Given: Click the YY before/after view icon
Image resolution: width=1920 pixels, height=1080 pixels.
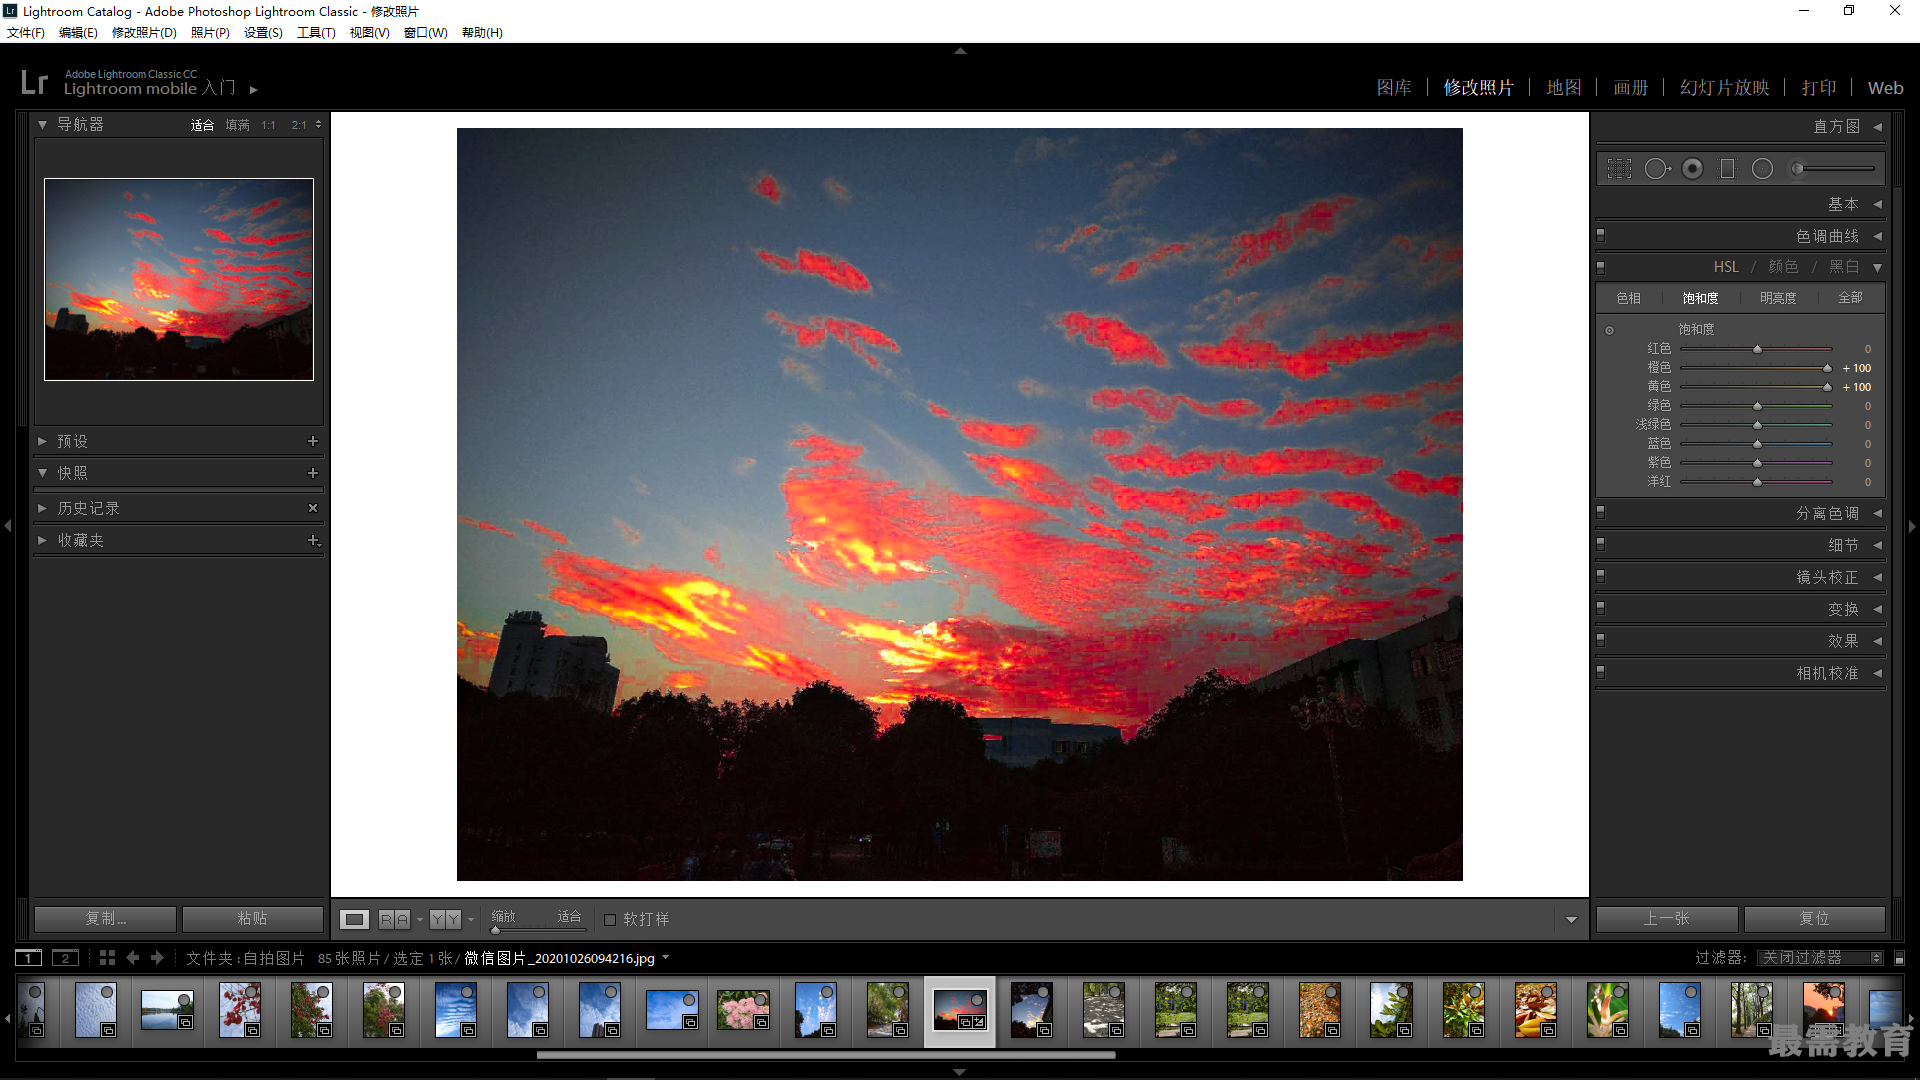Looking at the screenshot, I should click(x=446, y=919).
